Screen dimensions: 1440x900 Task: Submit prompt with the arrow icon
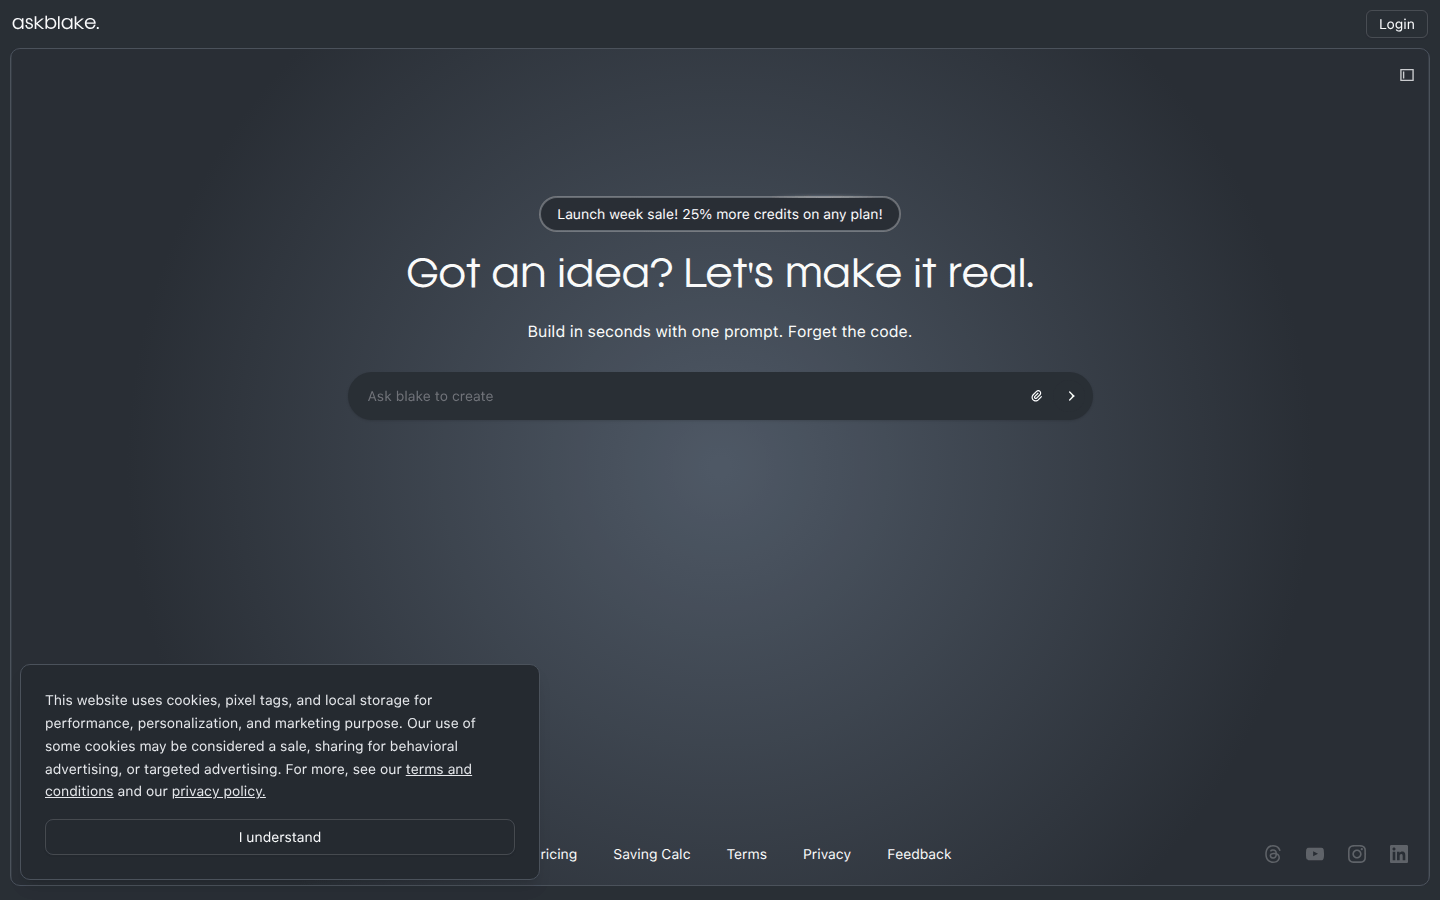tap(1071, 396)
